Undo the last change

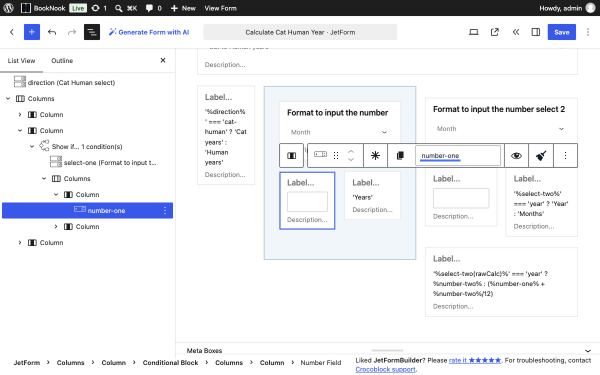tap(52, 32)
